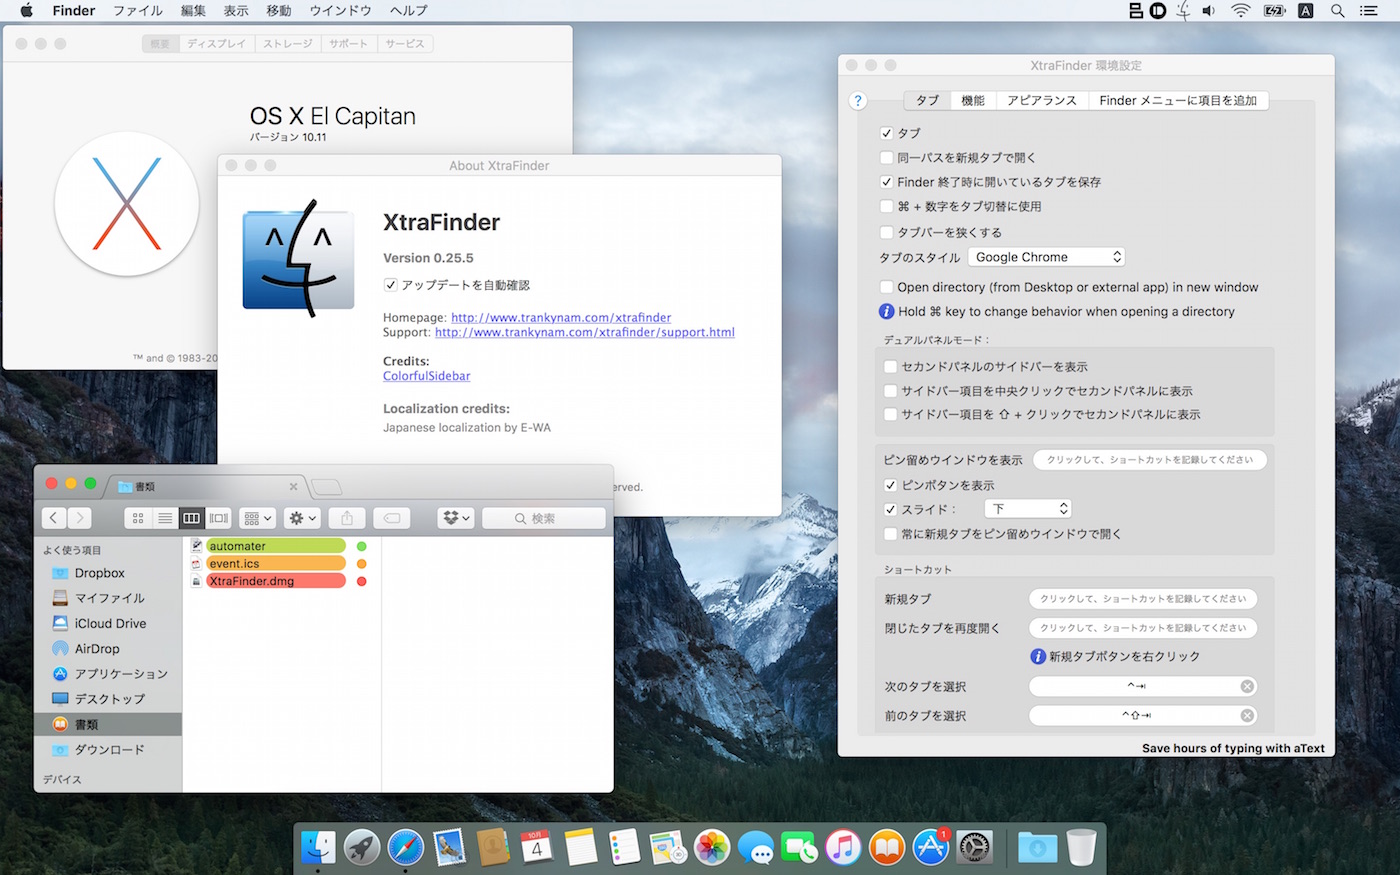Record a shortcut for 新規タブ

(1143, 599)
